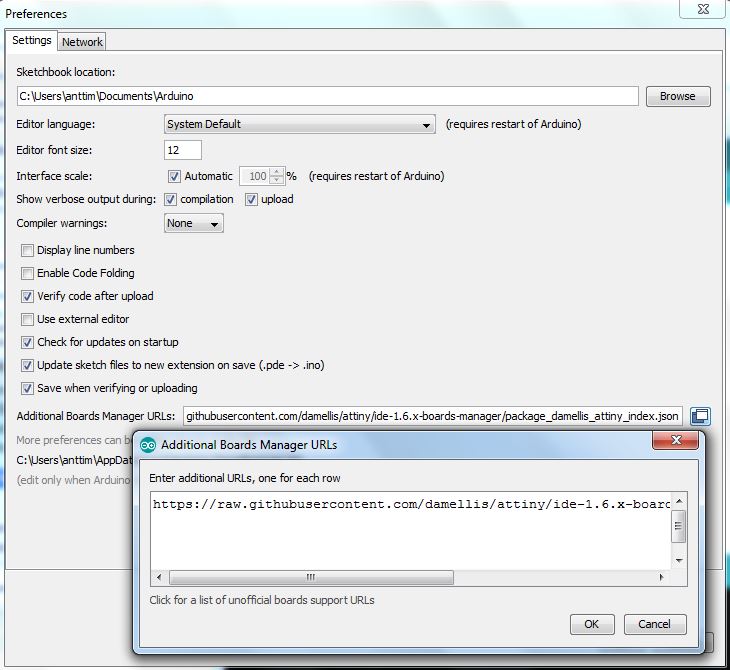Screen dimensions: 730x670
Task: Open the Additional Boards Manager URLs window icon
Action: pyautogui.click(x=700, y=416)
